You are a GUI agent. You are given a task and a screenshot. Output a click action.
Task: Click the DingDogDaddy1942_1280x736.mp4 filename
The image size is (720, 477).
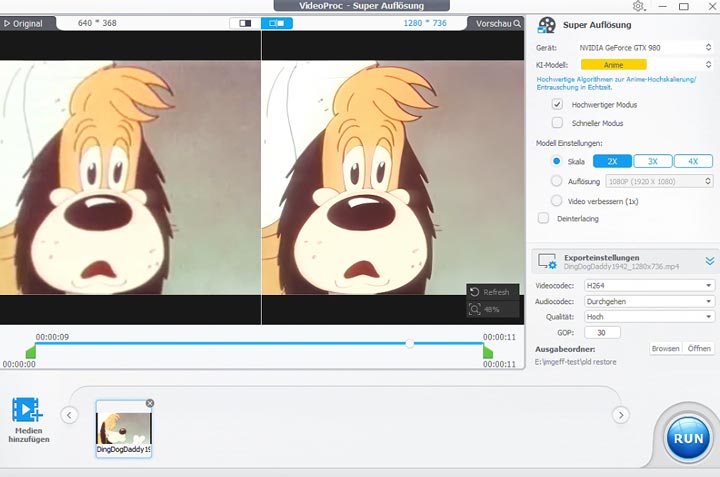pos(621,266)
